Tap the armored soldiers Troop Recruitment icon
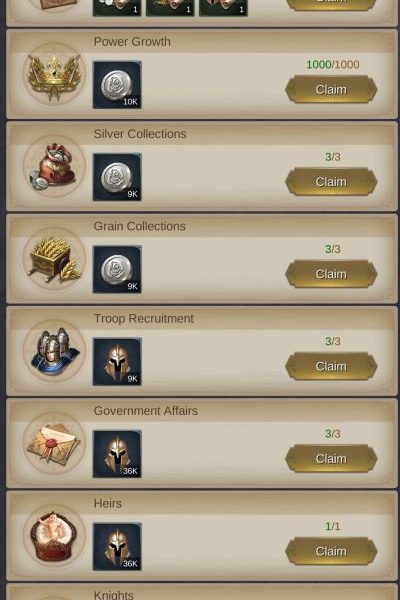The height and width of the screenshot is (600, 400). click(x=54, y=351)
